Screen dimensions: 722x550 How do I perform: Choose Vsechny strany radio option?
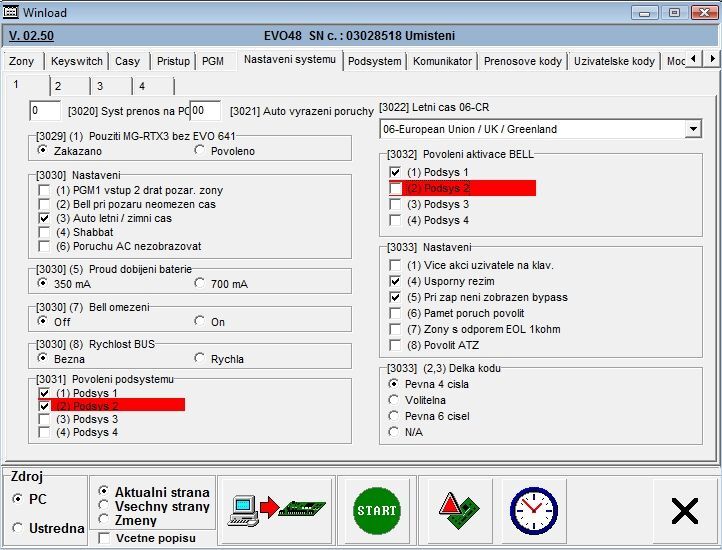click(x=105, y=506)
